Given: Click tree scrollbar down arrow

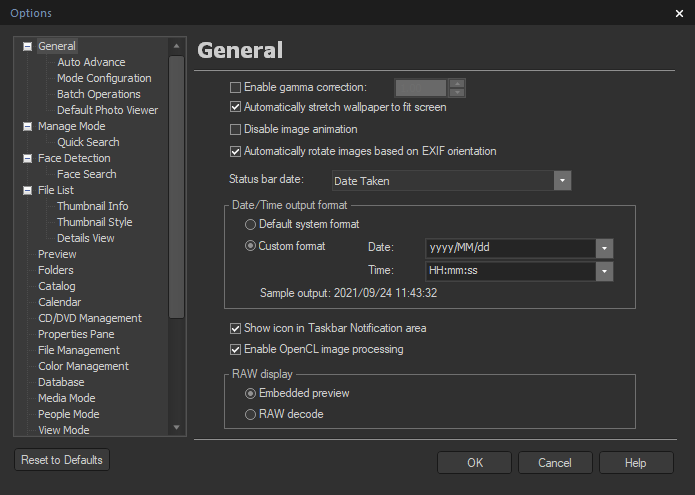Looking at the screenshot, I should coord(176,428).
